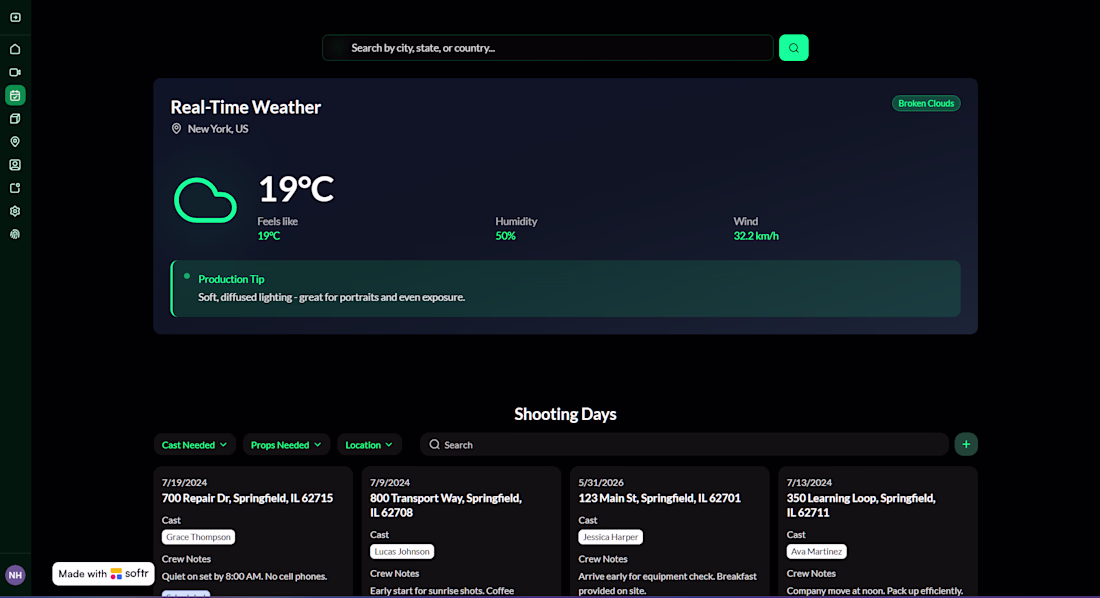Click the Lucas Johnson cast tag

(402, 552)
